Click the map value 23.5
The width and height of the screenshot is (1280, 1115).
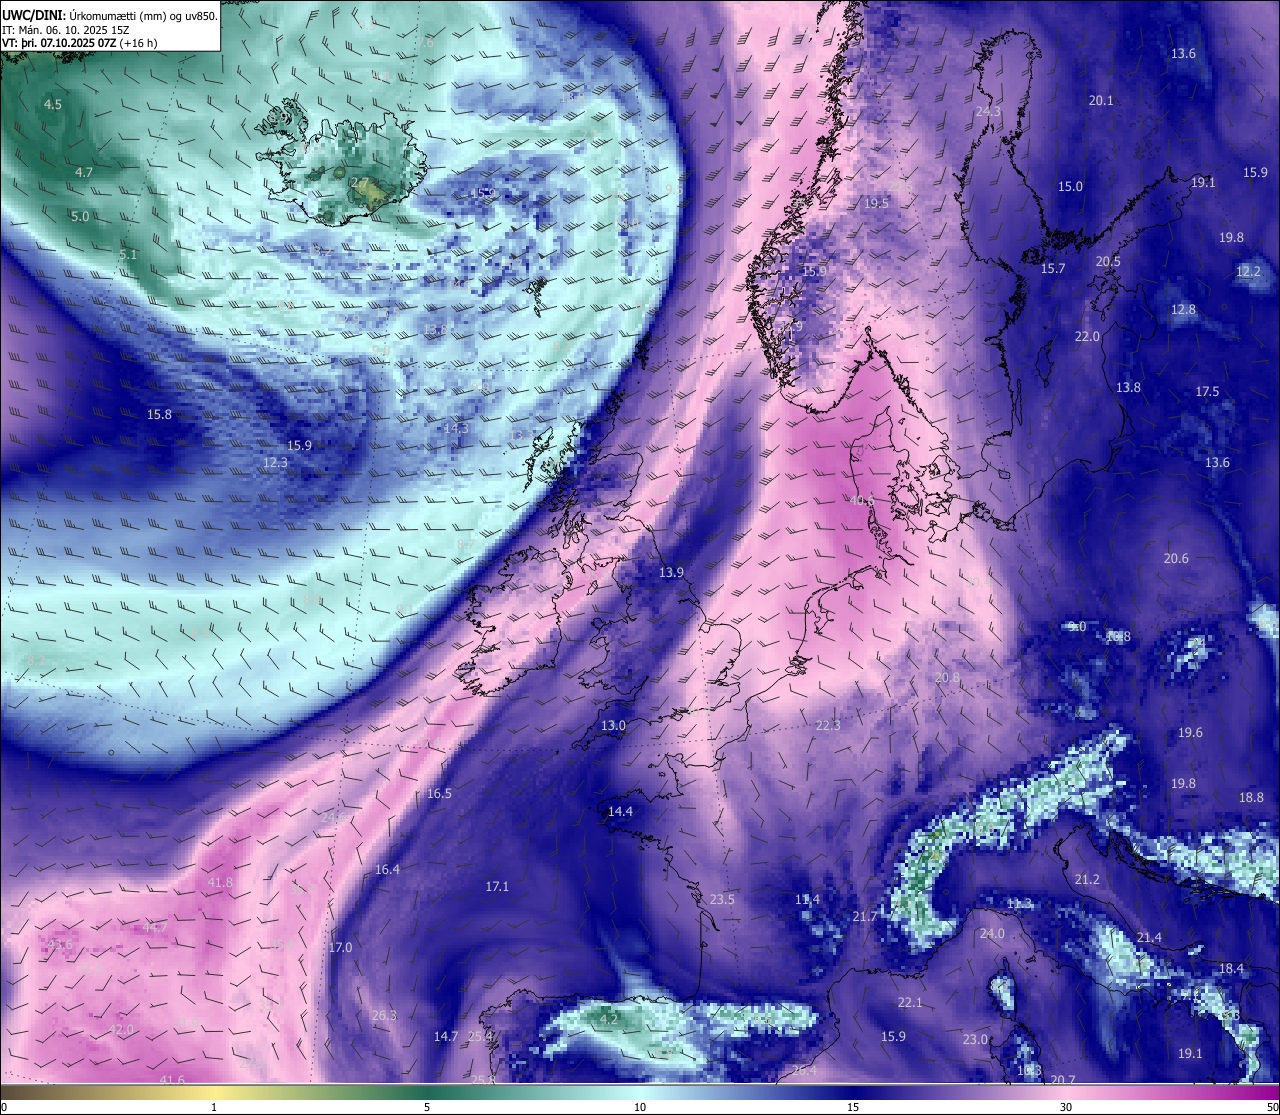[x=722, y=899]
